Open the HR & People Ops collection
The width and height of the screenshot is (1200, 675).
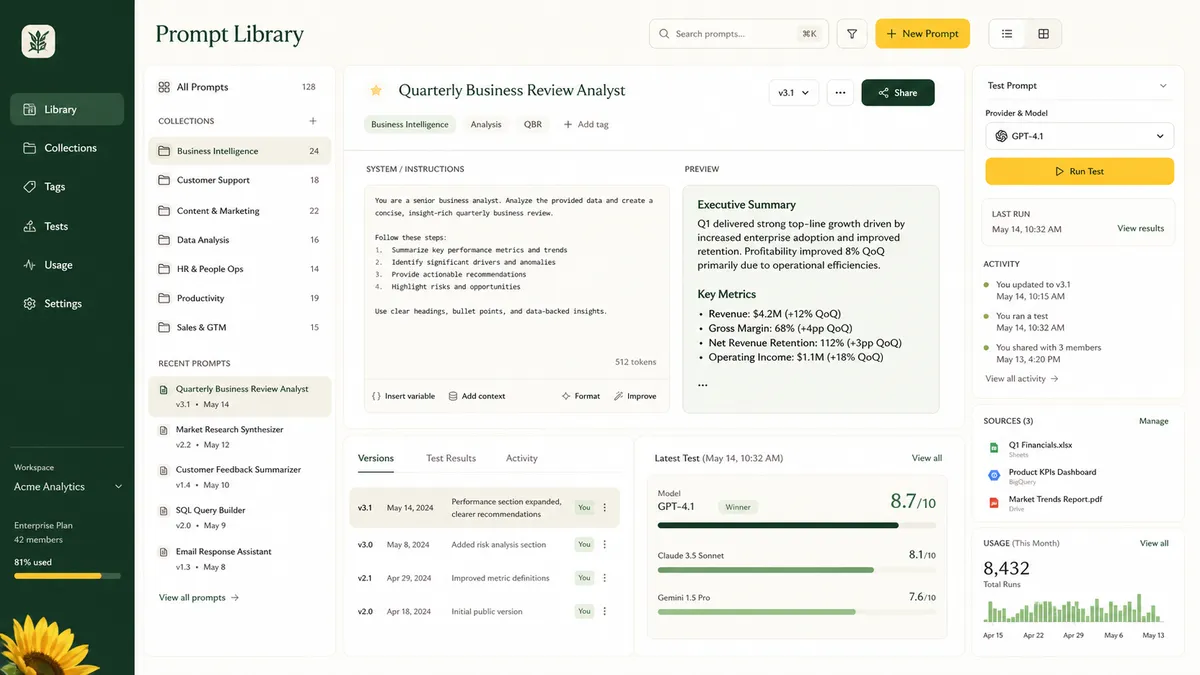point(240,269)
